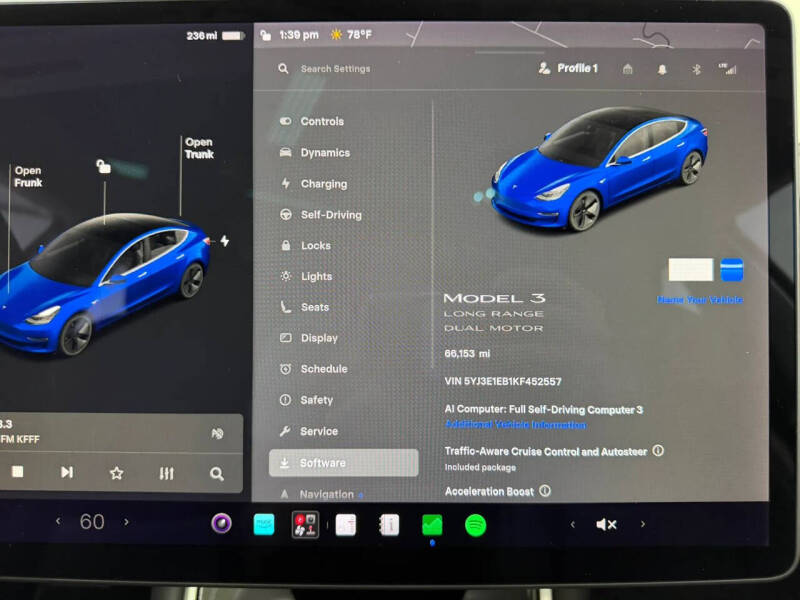800x600 pixels.
Task: Increase temperature with right arrow by 60
Action: point(126,521)
